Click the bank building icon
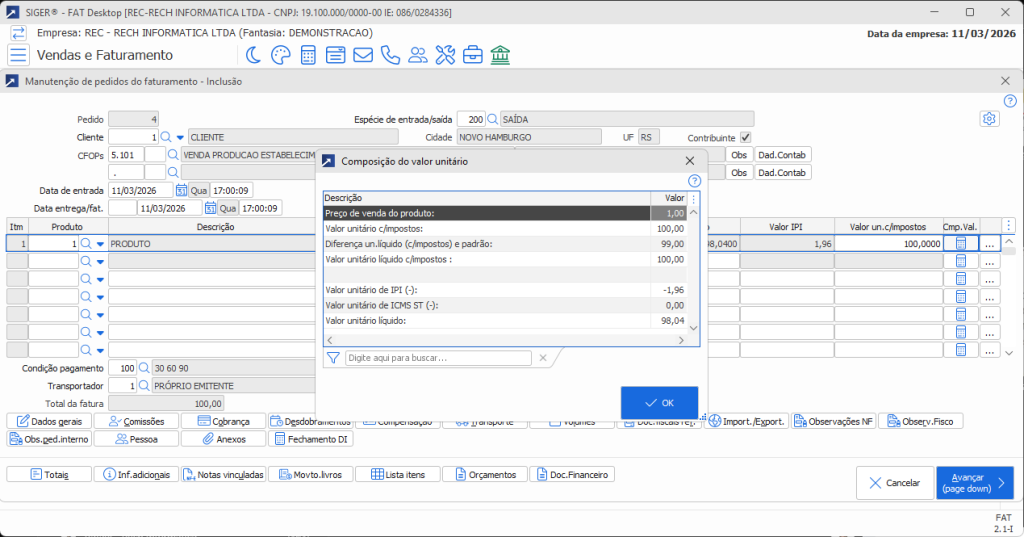Screen dimensions: 1024x537 [x=501, y=55]
